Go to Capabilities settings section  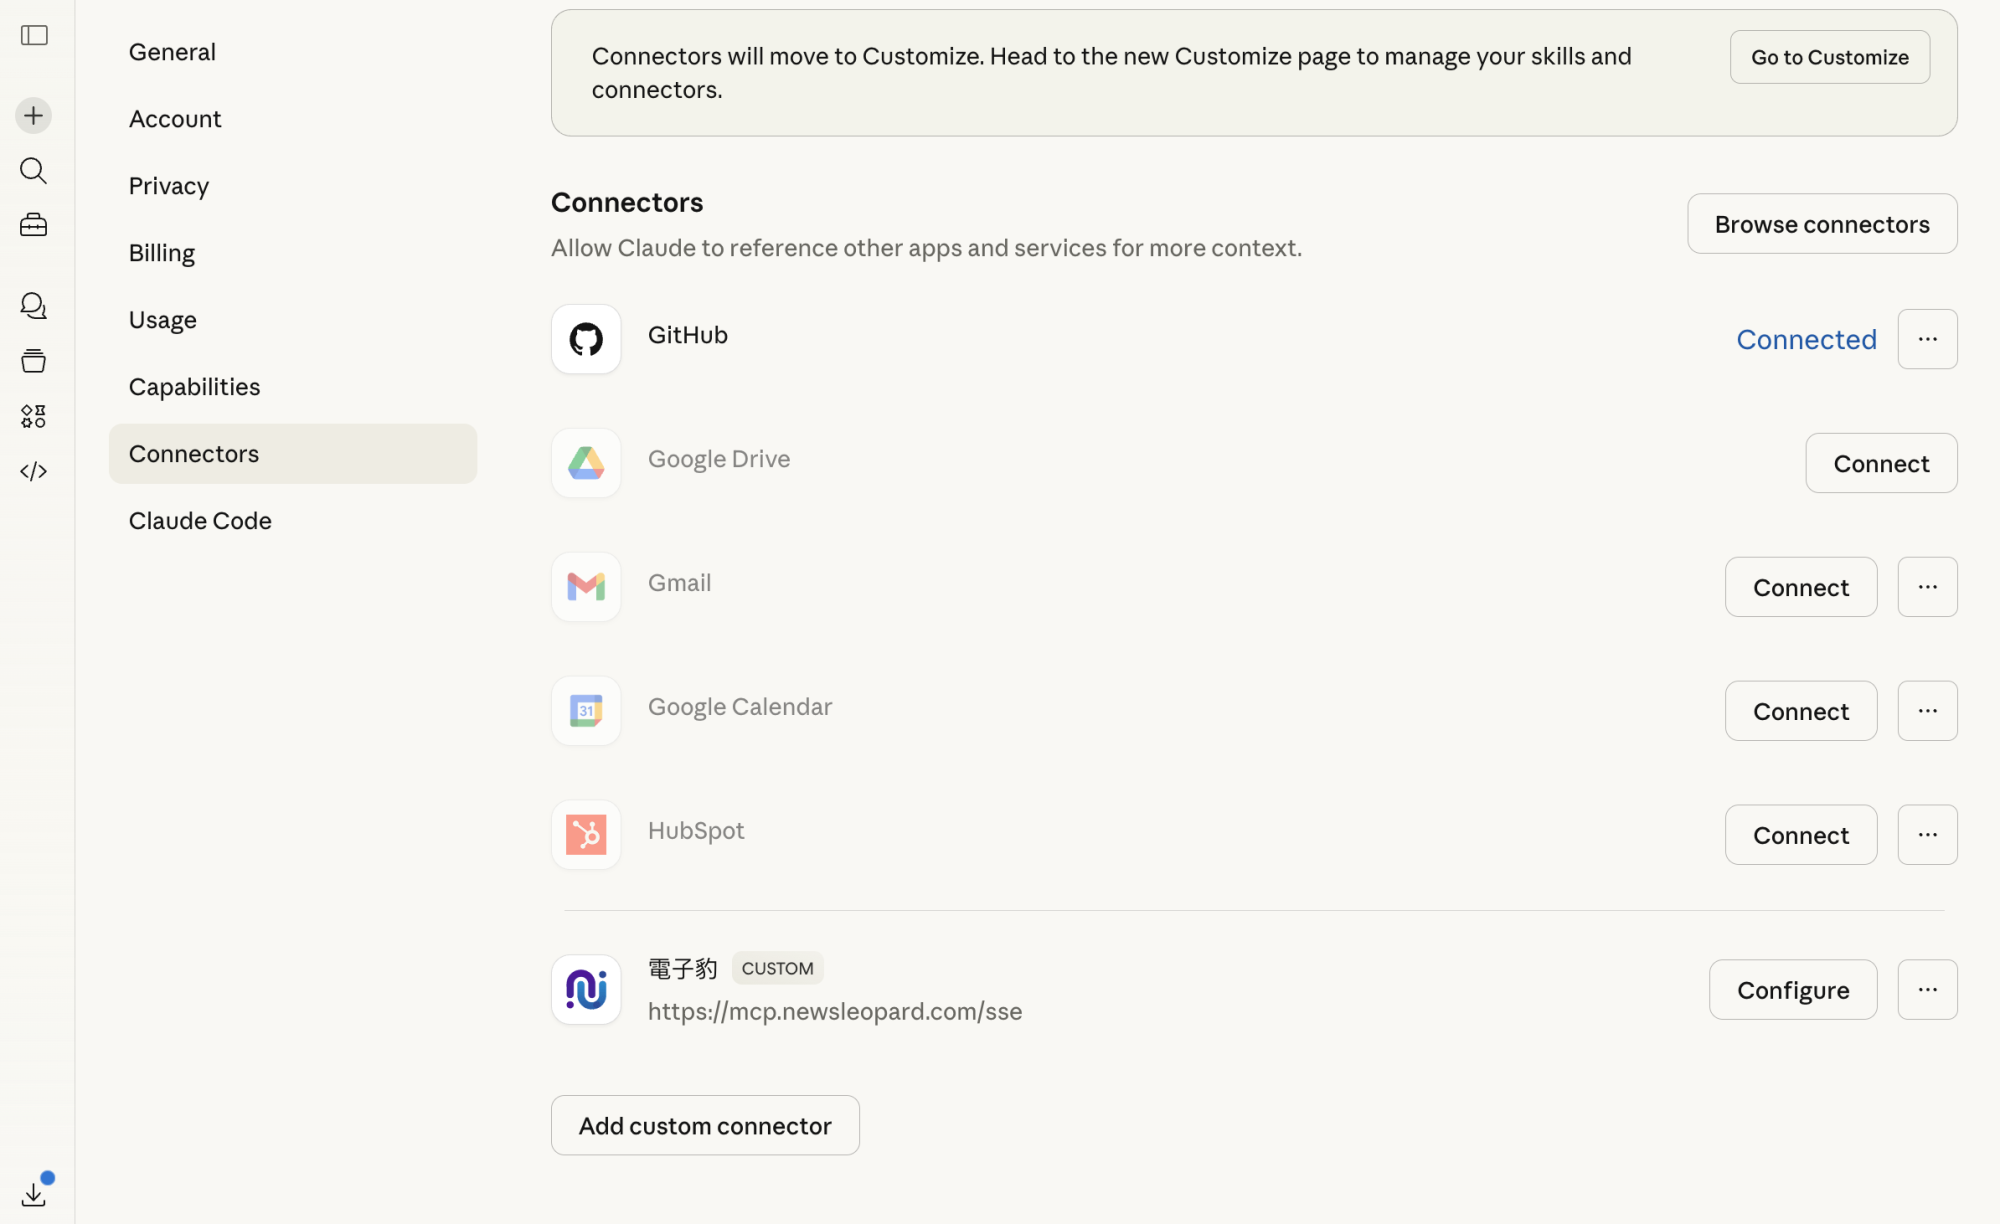pos(194,387)
